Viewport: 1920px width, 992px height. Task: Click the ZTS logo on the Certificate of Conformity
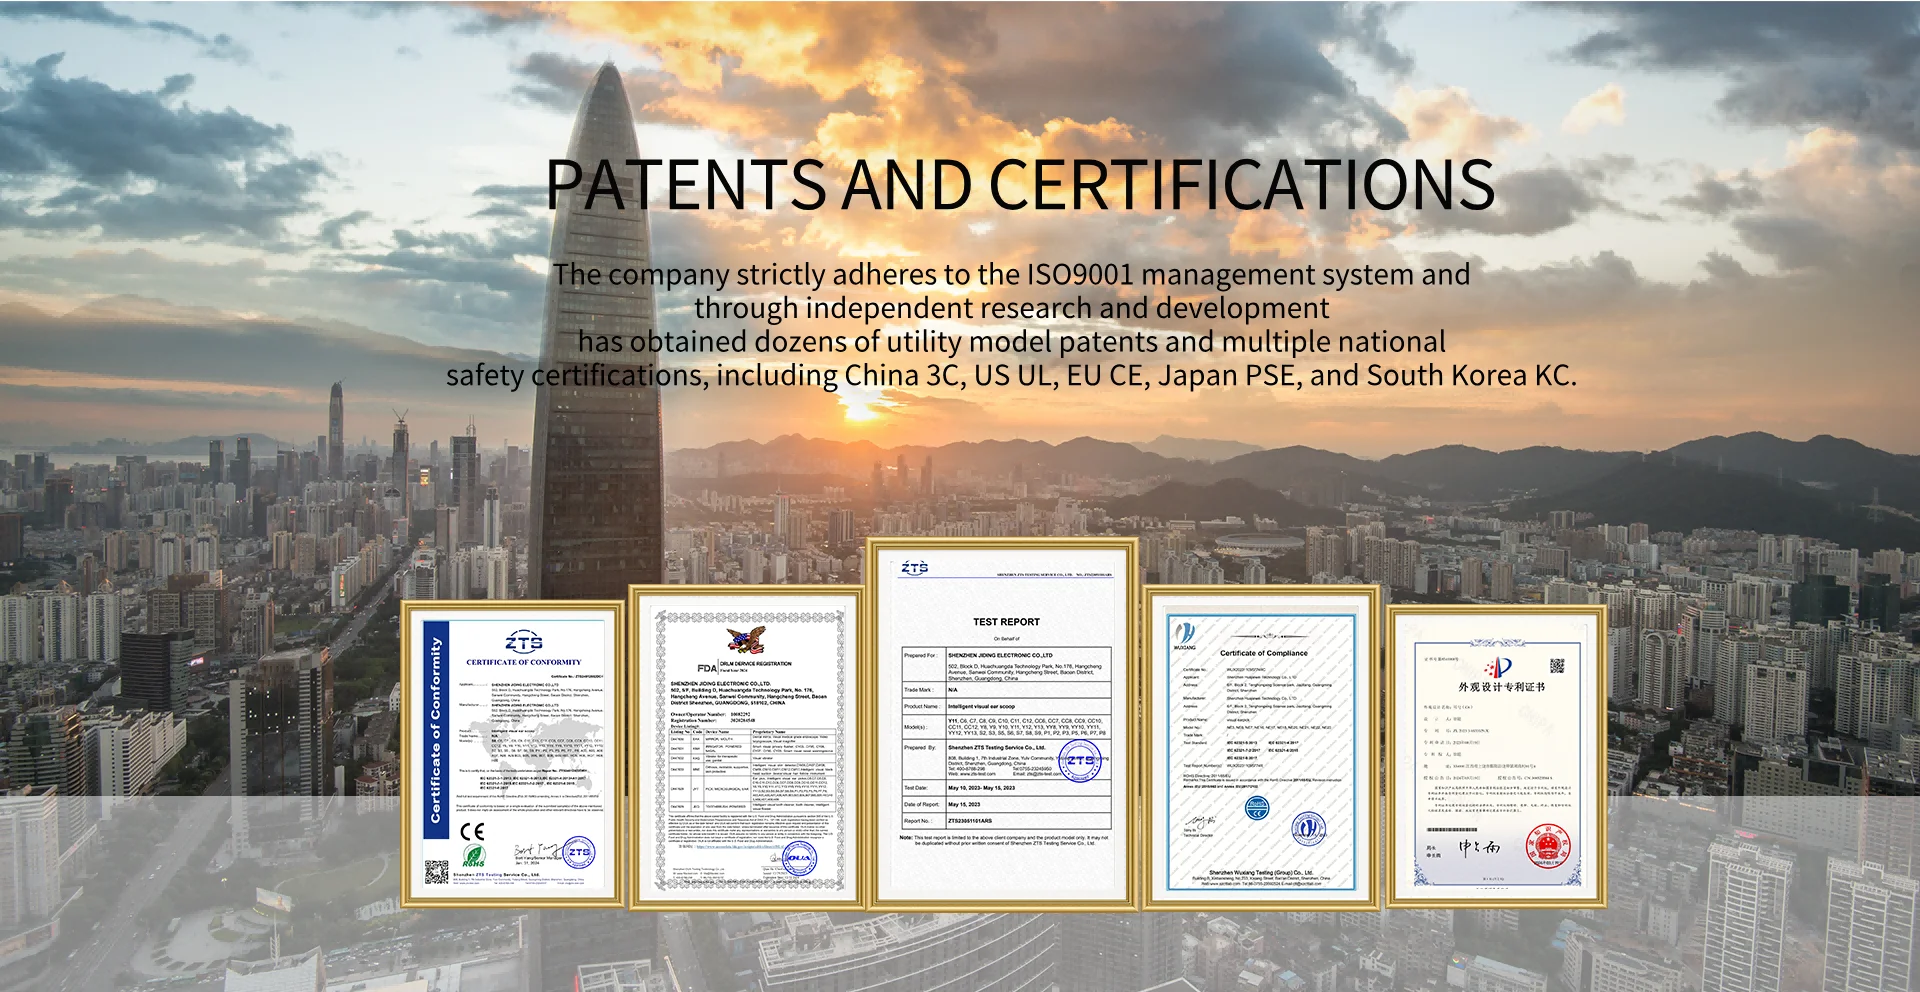[x=523, y=642]
